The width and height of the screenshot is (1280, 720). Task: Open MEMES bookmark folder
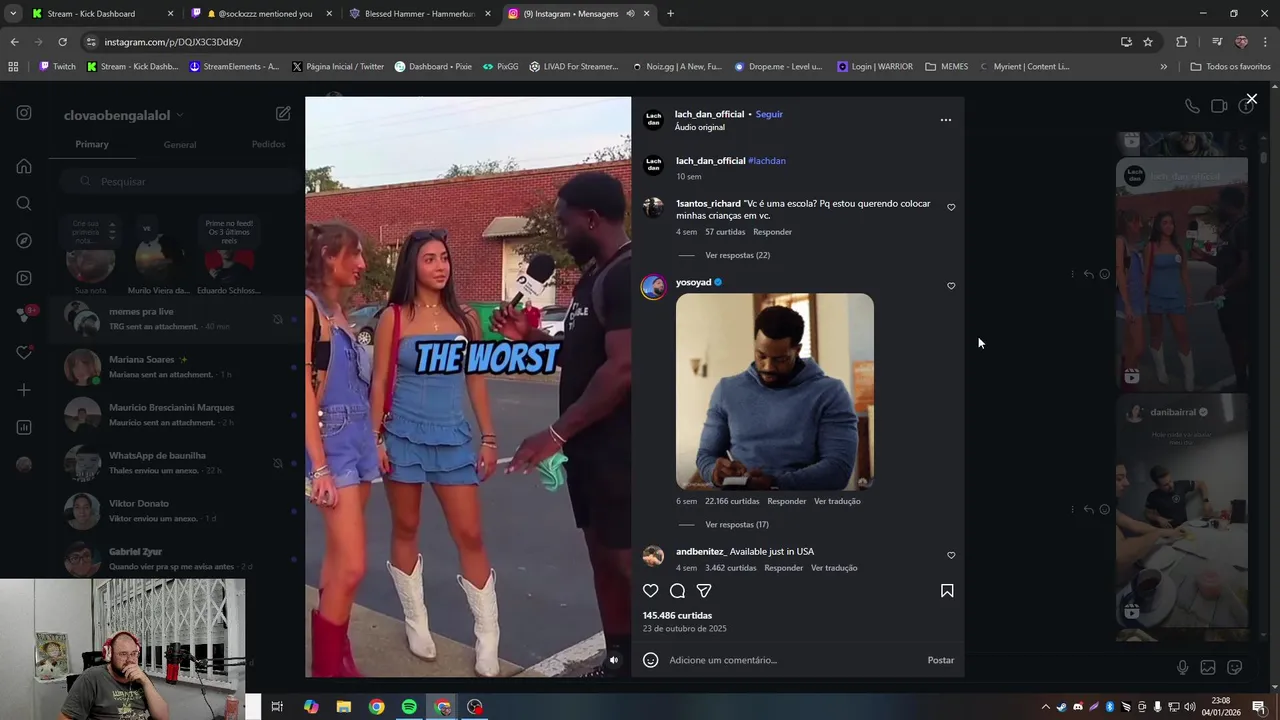(947, 67)
